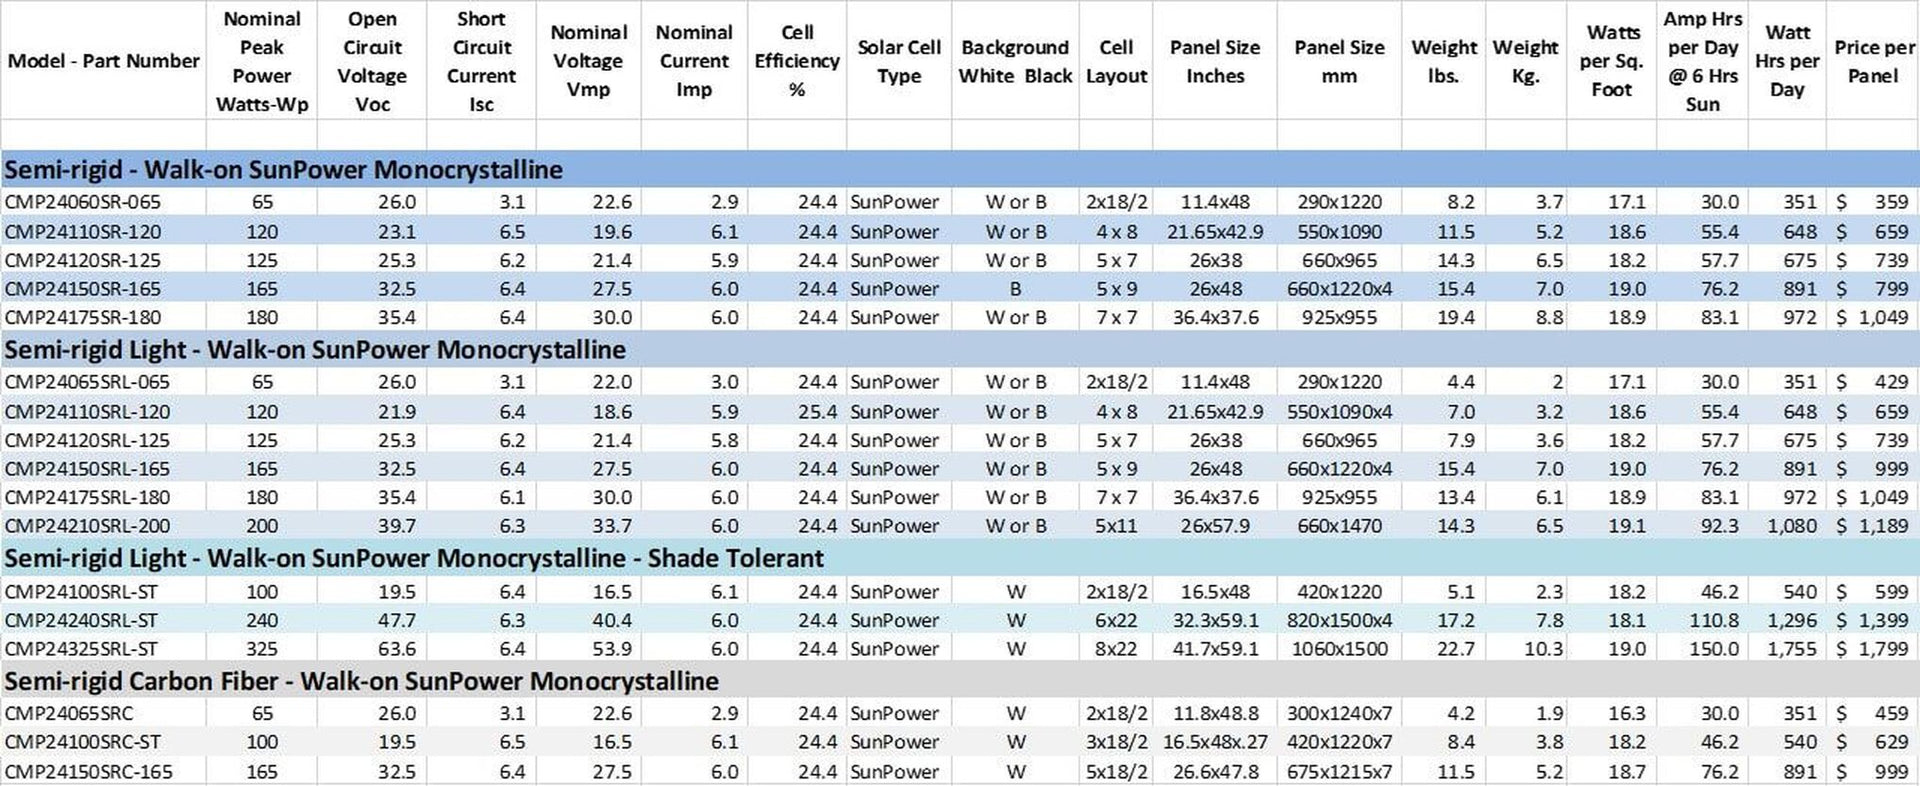Click the 'Nominal Peak Power Watts-Wp' header

point(262,61)
